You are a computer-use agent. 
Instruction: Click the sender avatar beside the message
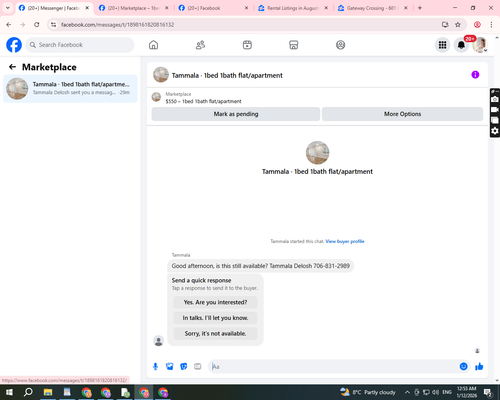click(158, 341)
